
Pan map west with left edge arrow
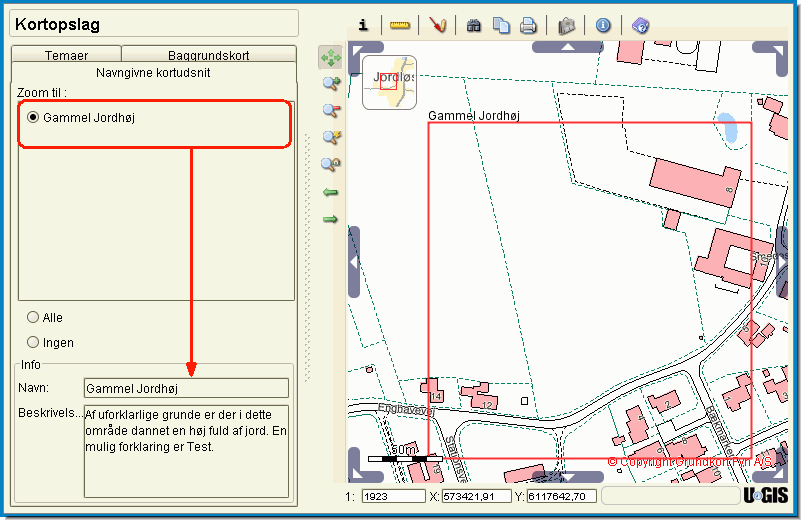tap(354, 262)
